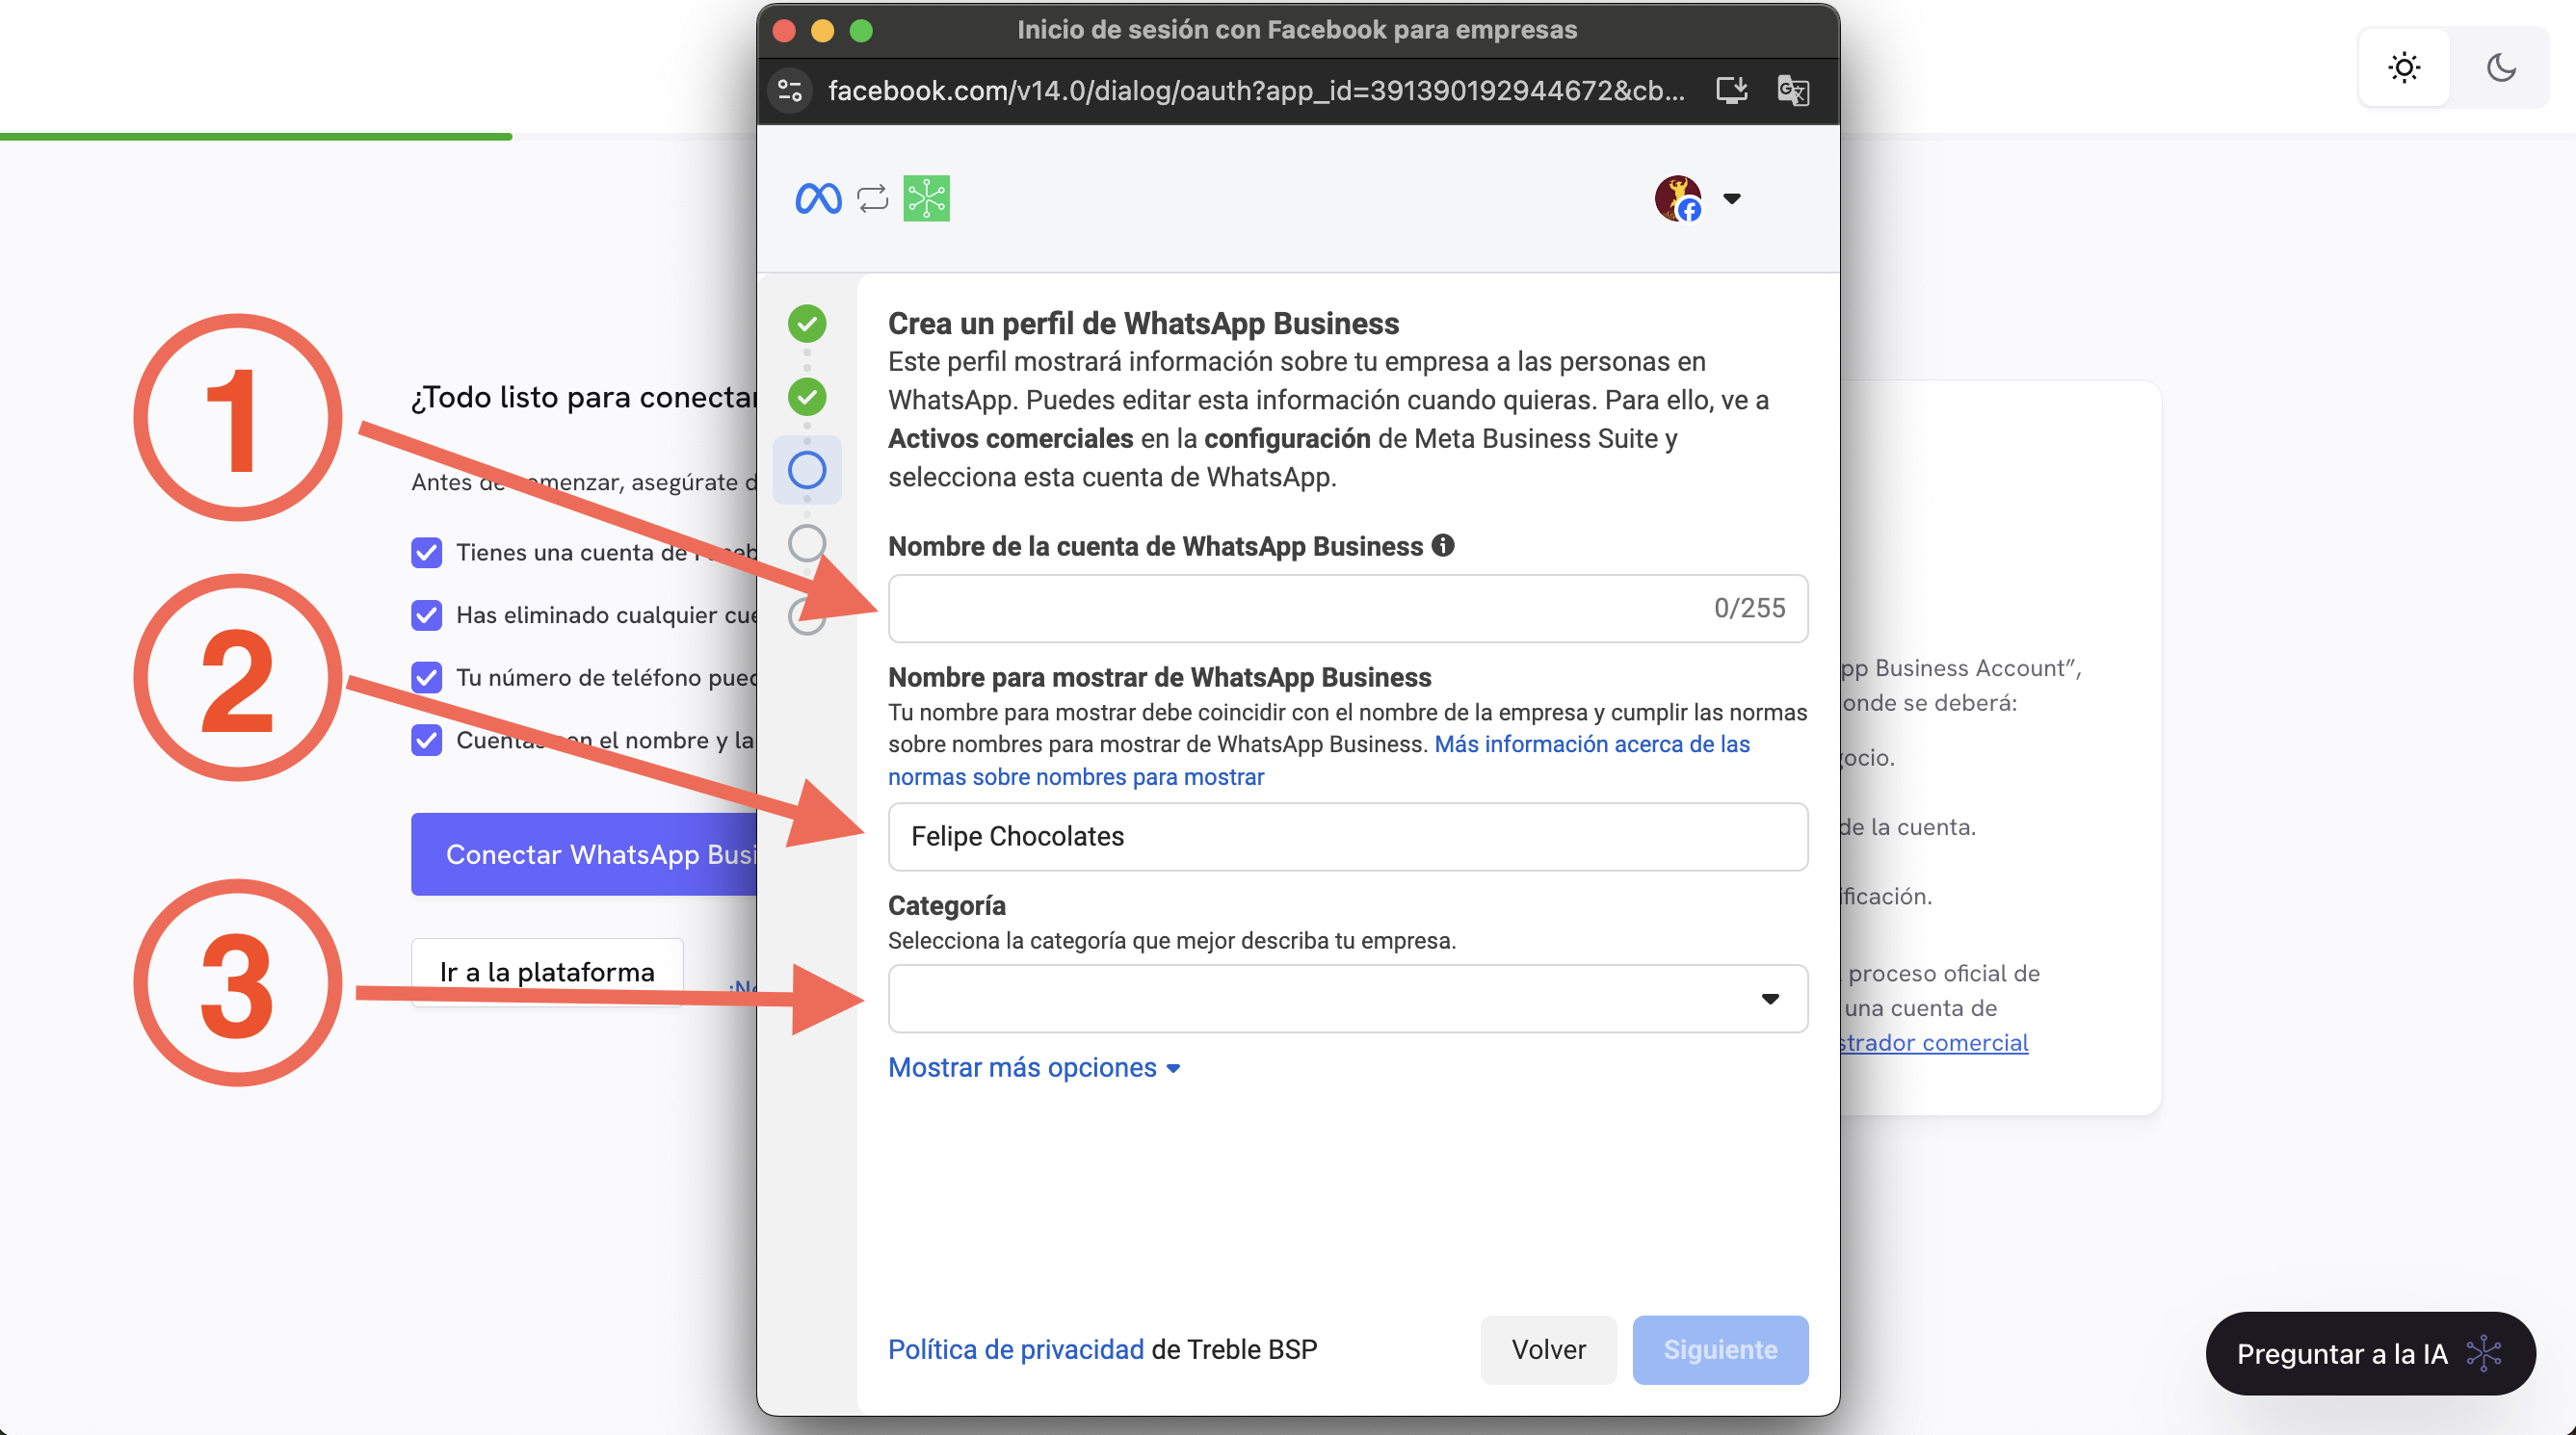Click the info icon next to account name label
2576x1435 pixels.
(1442, 545)
